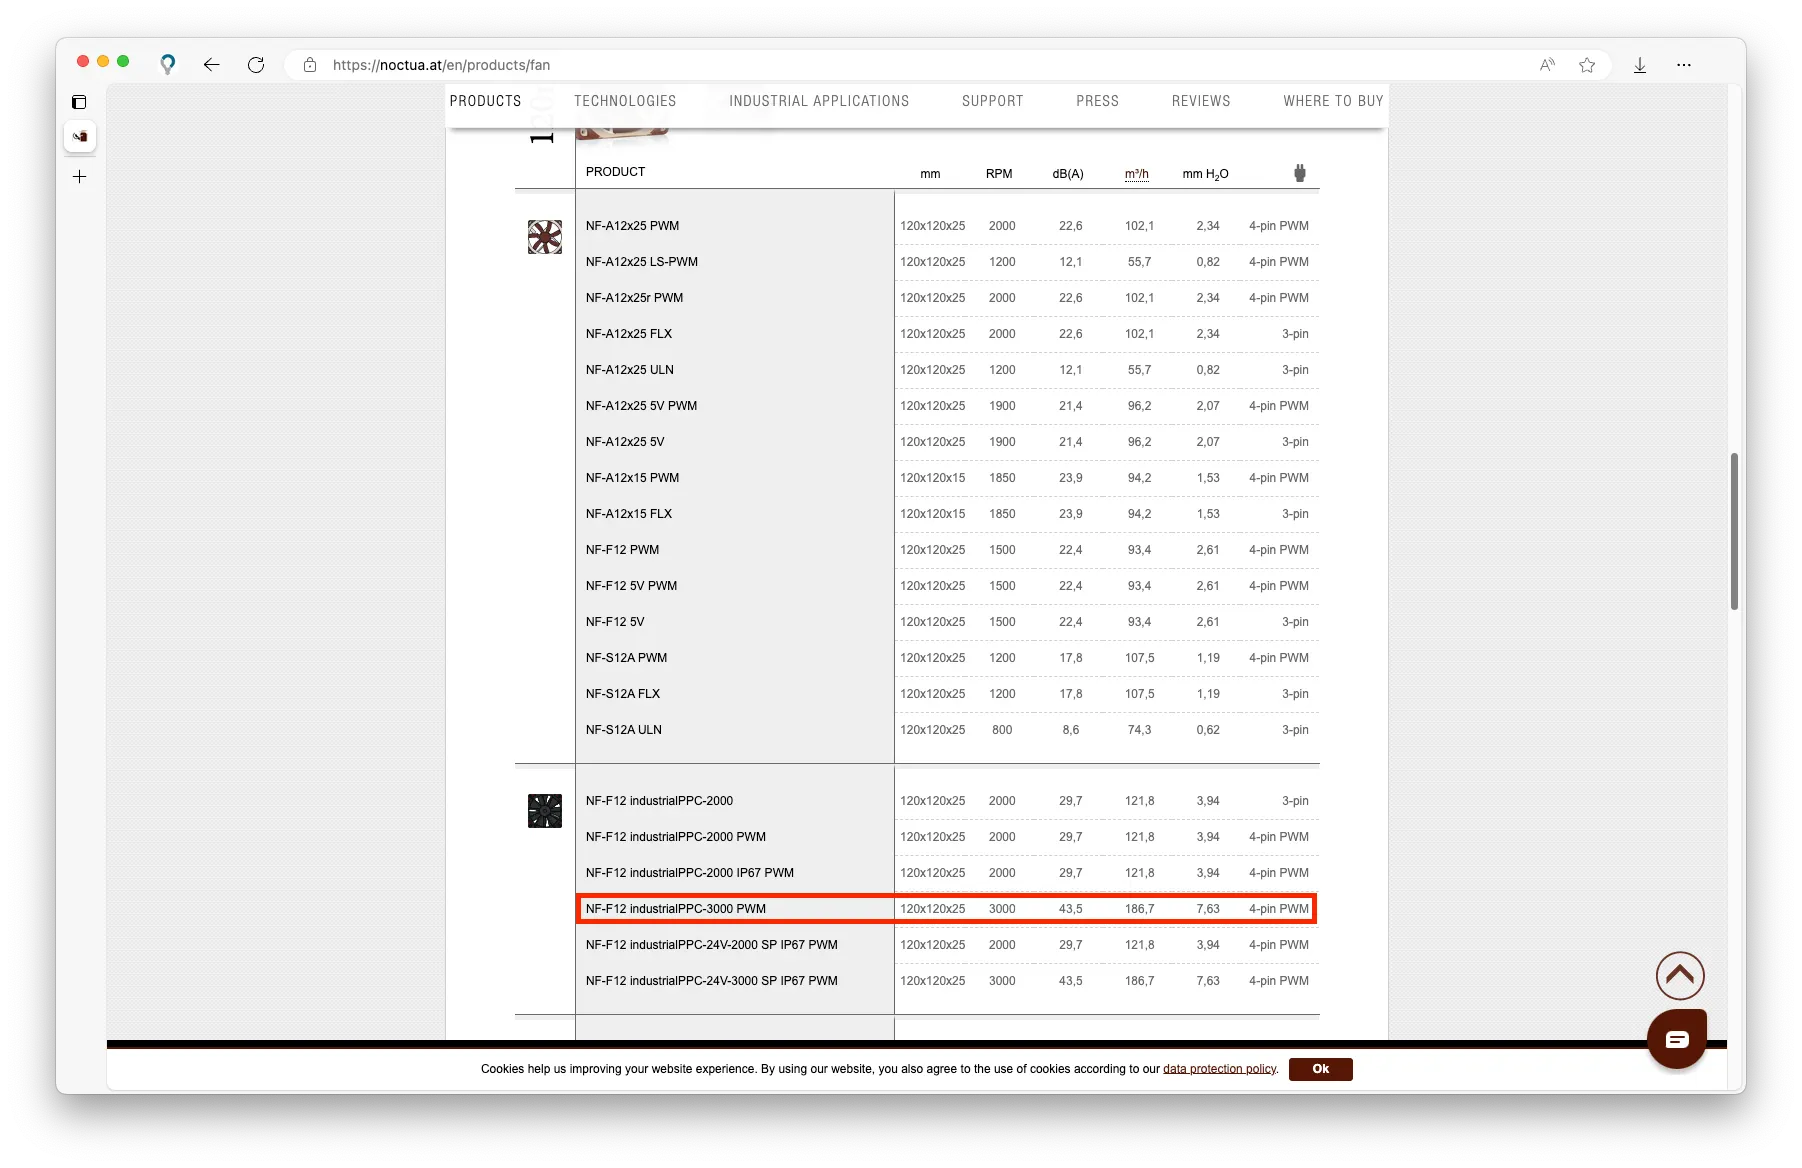1802x1168 pixels.
Task: Open NF-S12A FLX product
Action: coord(623,694)
